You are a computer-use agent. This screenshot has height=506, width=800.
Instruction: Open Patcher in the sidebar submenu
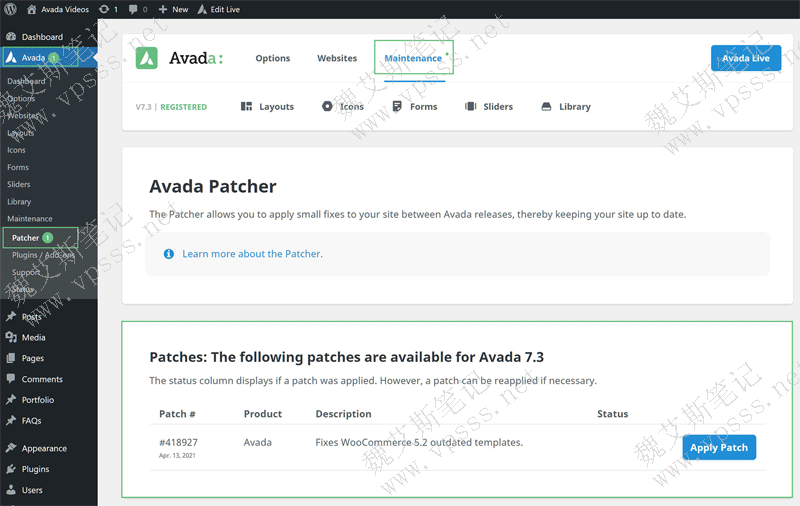(x=26, y=238)
